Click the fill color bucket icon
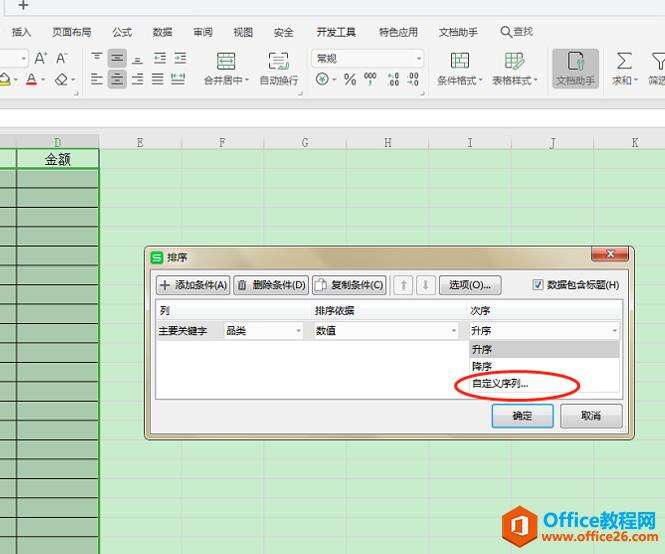 coord(4,79)
